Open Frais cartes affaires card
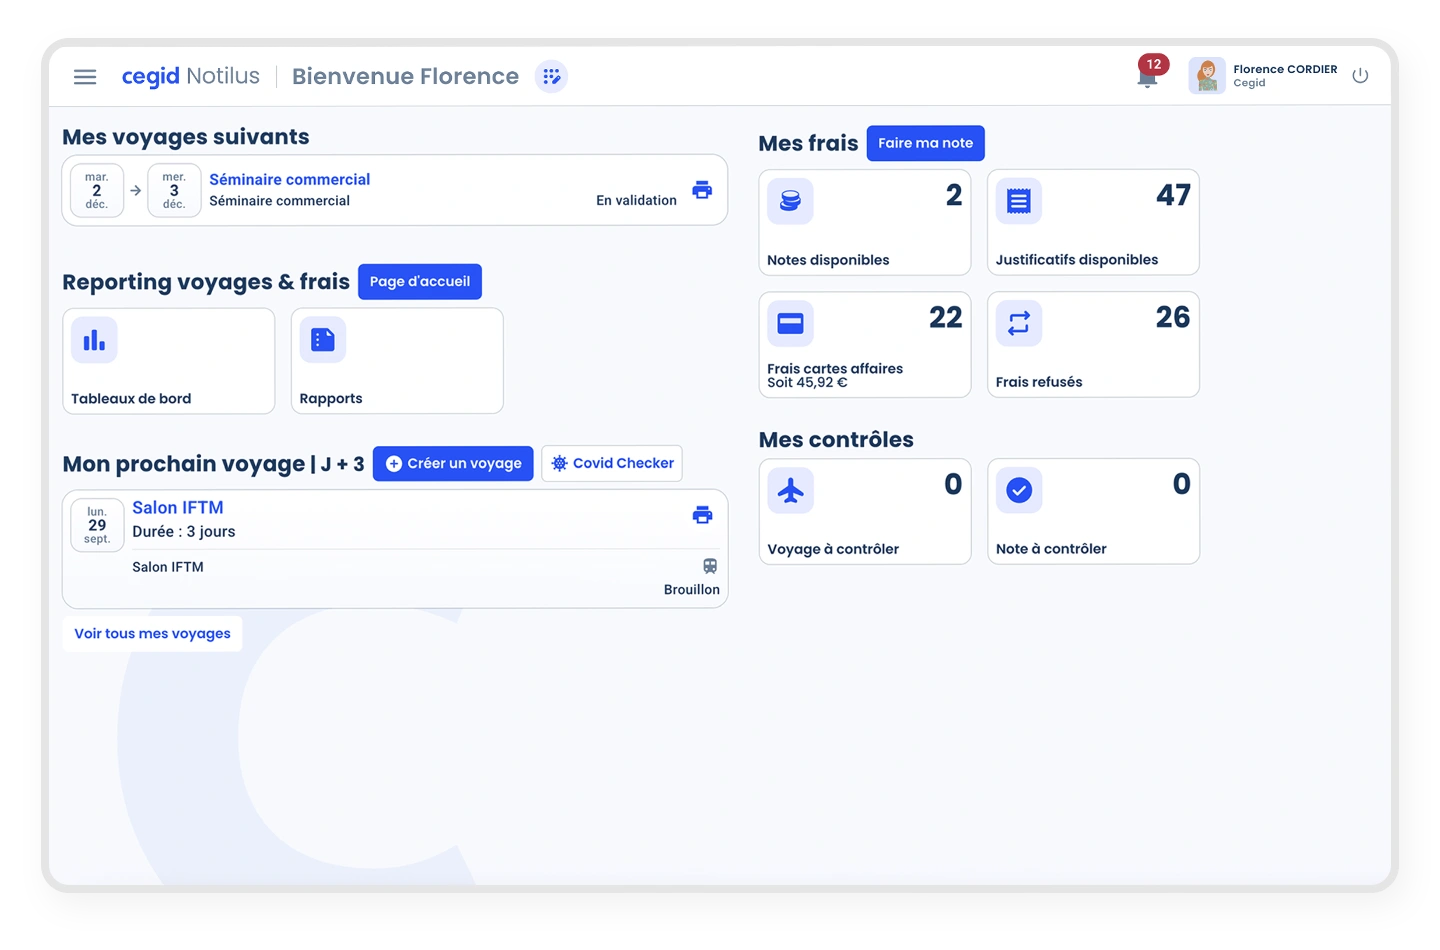The height and width of the screenshot is (950, 1440). pos(864,345)
